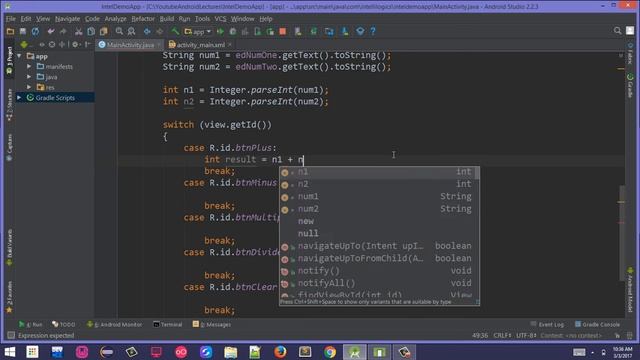
Task: Click the Undo arrow icon
Action: [51, 31]
